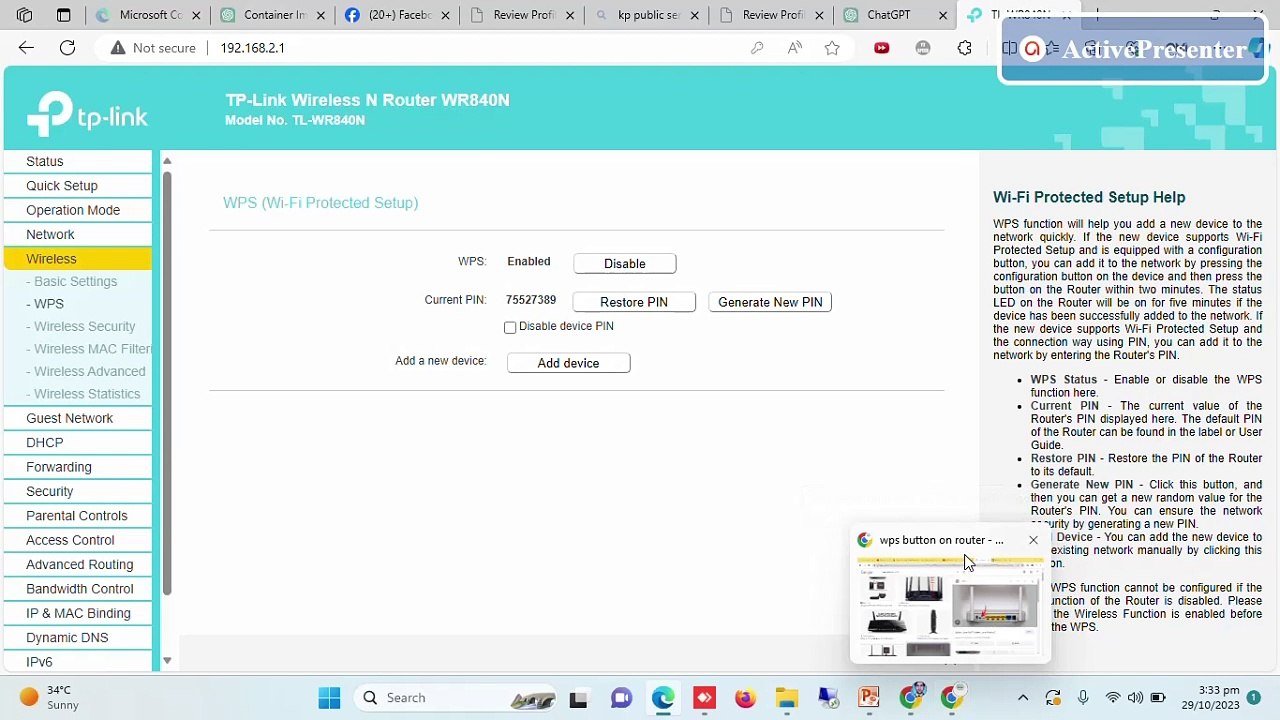
Task: Reload the router page
Action: pos(67,48)
